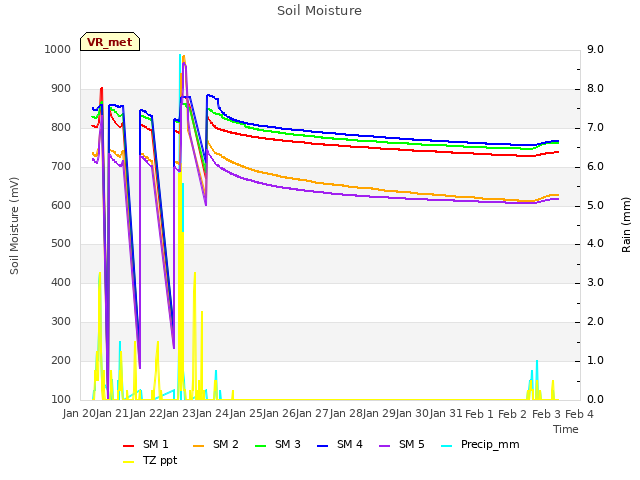Click the SM 2 orange legend swatch
This screenshot has width=640, height=480.
click(198, 446)
